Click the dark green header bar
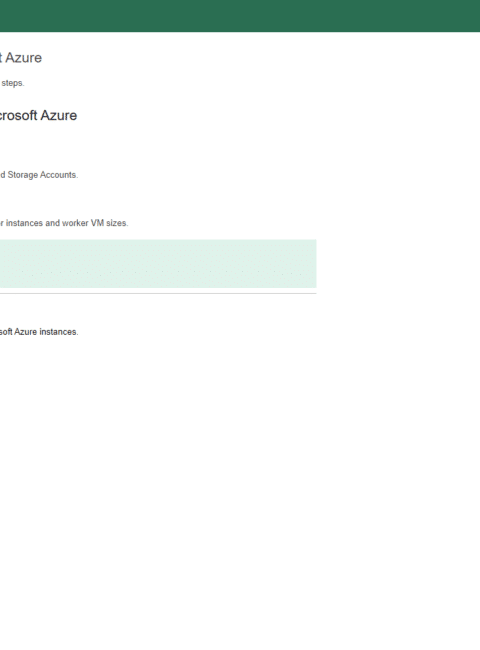This screenshot has width=480, height=650. coord(240,16)
